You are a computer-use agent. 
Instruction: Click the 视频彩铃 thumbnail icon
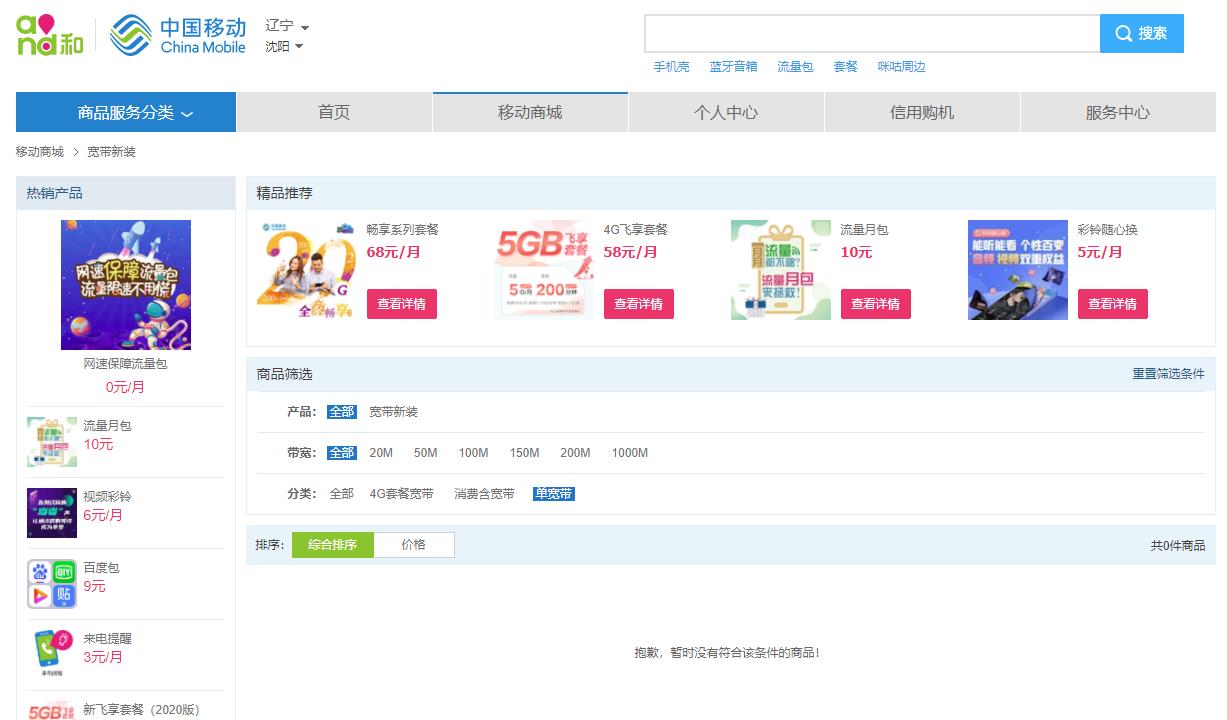pos(52,512)
